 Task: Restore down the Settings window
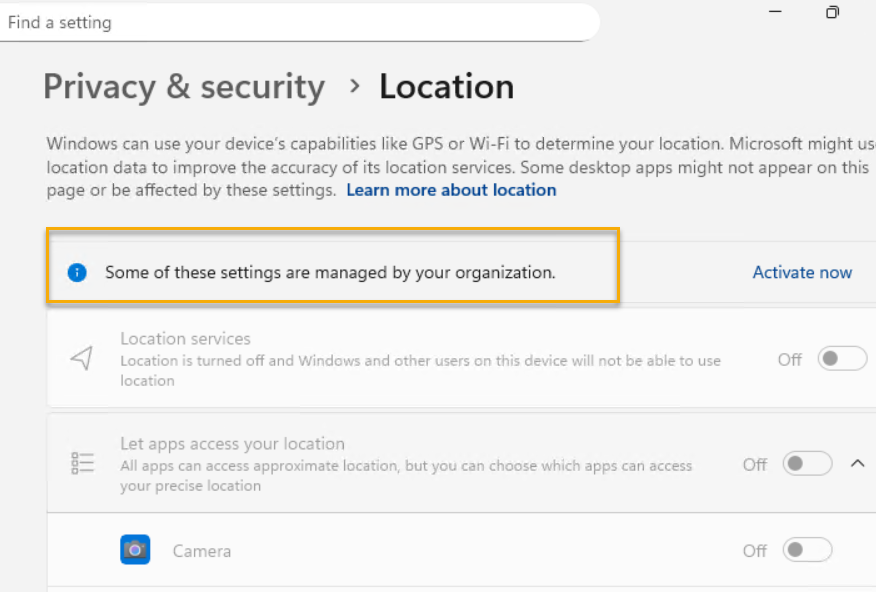832,12
